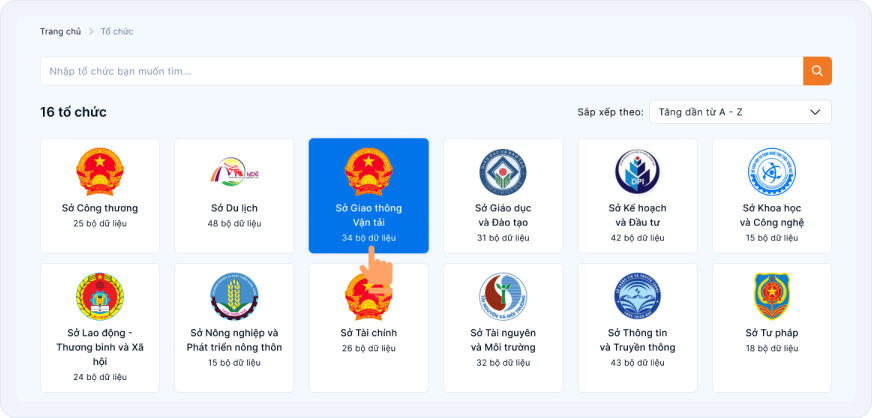The height and width of the screenshot is (418, 872).
Task: Open Sở Du lịch title
Action: click(234, 208)
